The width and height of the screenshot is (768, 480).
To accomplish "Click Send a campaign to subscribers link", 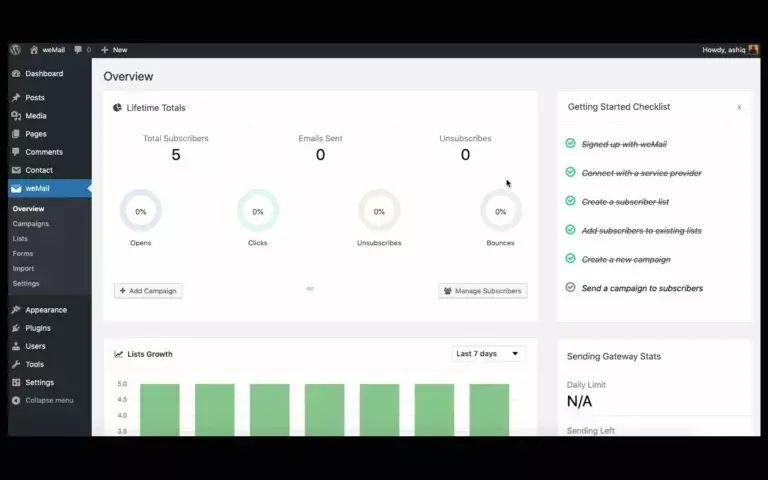I will click(642, 288).
